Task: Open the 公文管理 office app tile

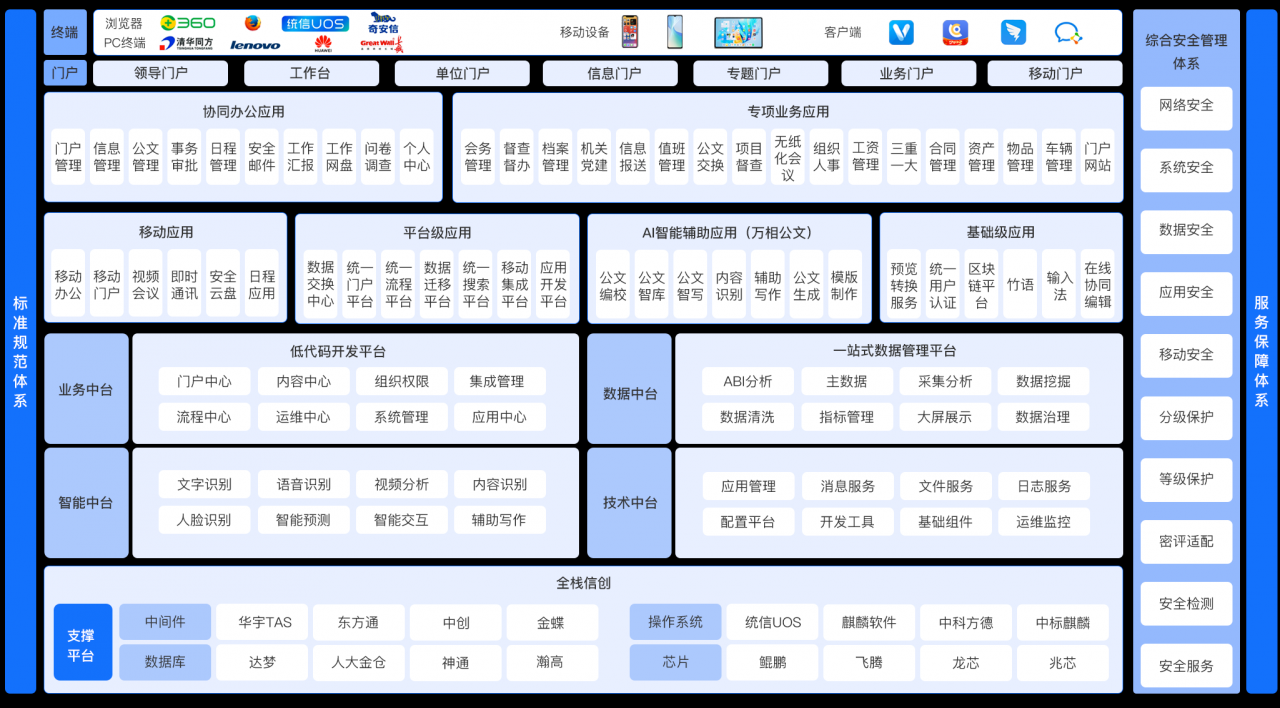Action: click(146, 156)
